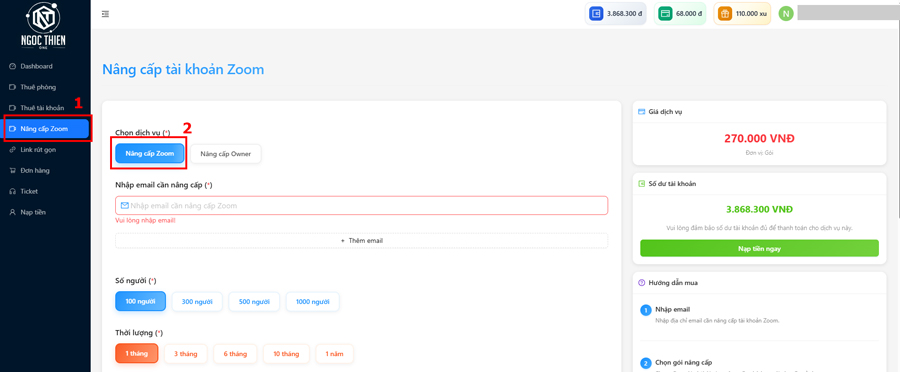900x372 pixels.
Task: Select Nâng cấp Zoom sidebar item
Action: coord(46,129)
